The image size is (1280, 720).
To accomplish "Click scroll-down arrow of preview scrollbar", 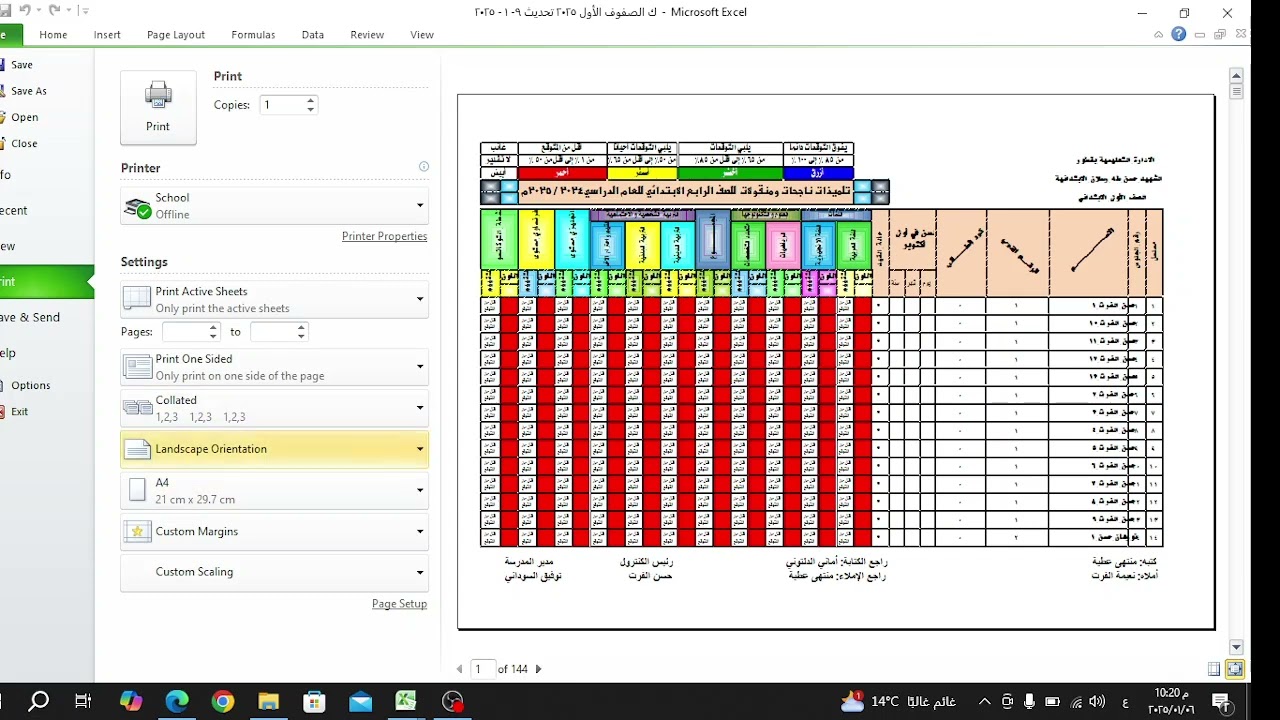I will tap(1237, 647).
